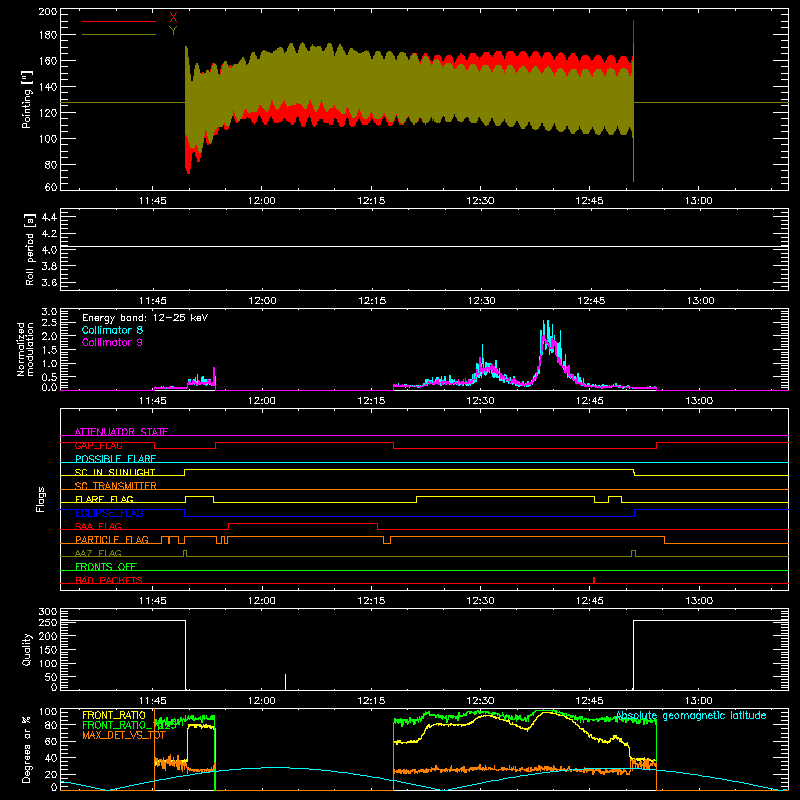Click the small Quality spike after 12:00
The width and height of the screenshot is (800, 800).
285,682
